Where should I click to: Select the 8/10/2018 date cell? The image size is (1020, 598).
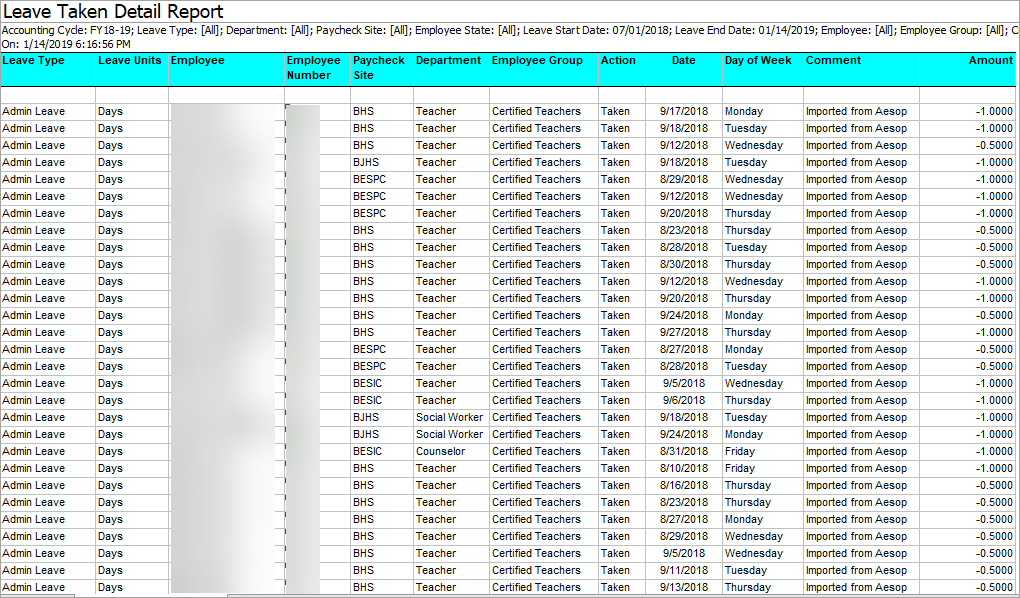683,468
